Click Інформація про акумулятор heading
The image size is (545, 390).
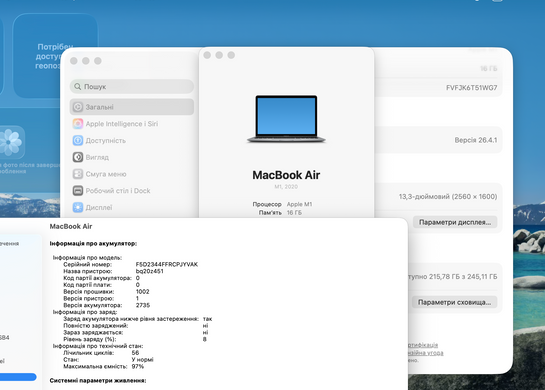coord(93,244)
